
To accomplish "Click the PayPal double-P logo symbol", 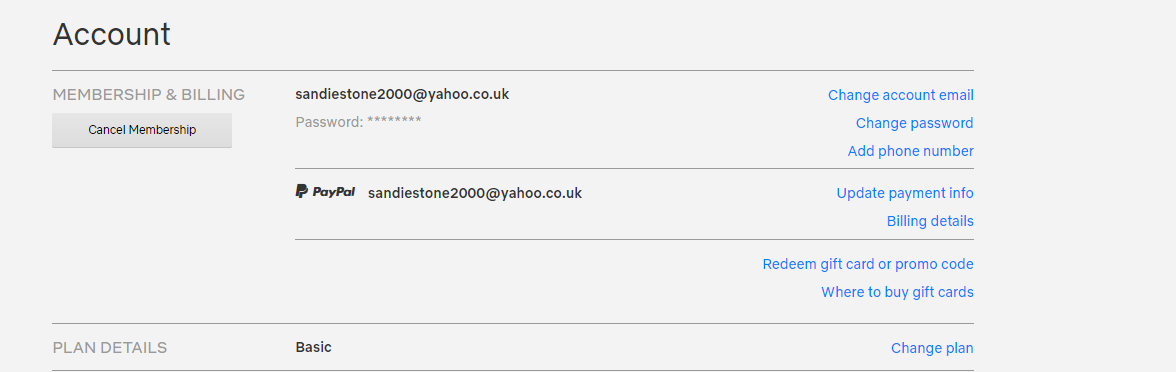I will [302, 191].
